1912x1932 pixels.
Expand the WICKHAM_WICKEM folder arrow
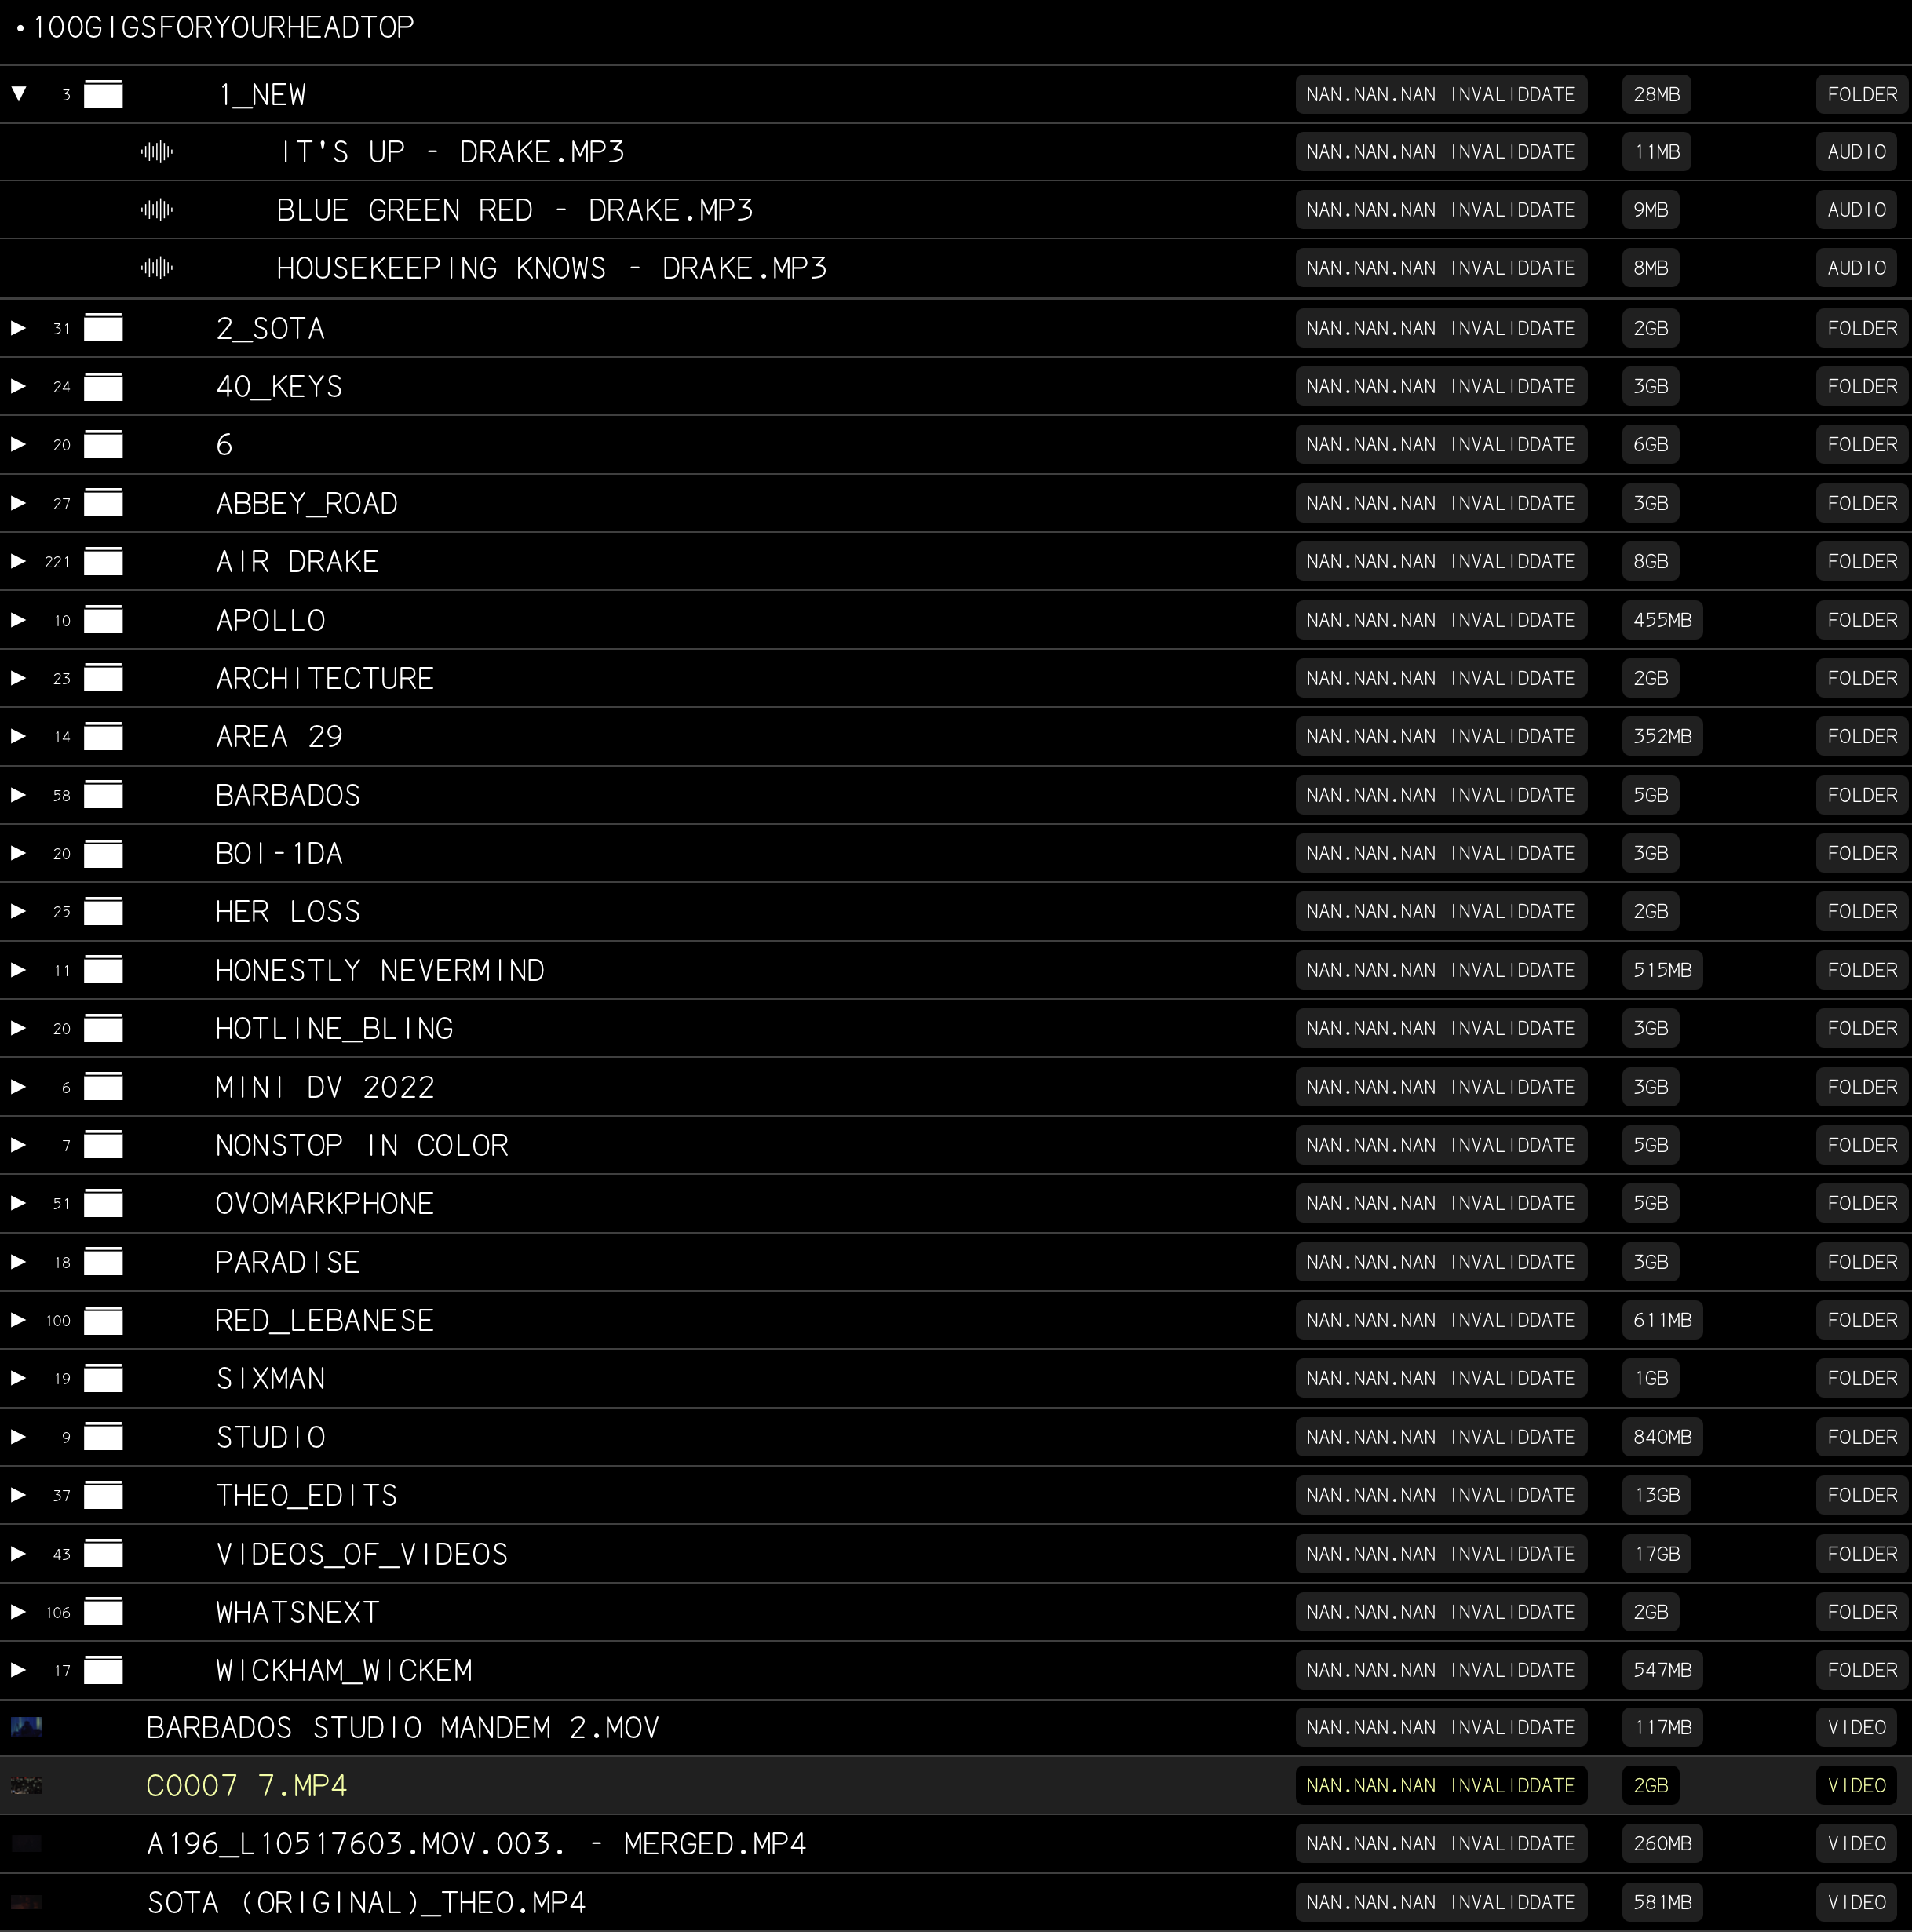pyautogui.click(x=18, y=1670)
